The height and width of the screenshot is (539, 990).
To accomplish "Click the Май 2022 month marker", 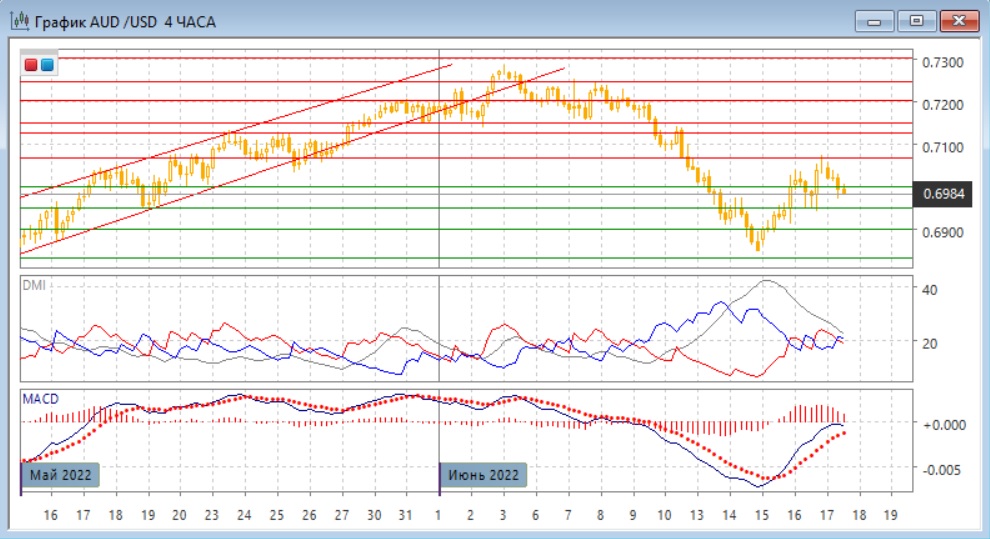I will [x=60, y=475].
